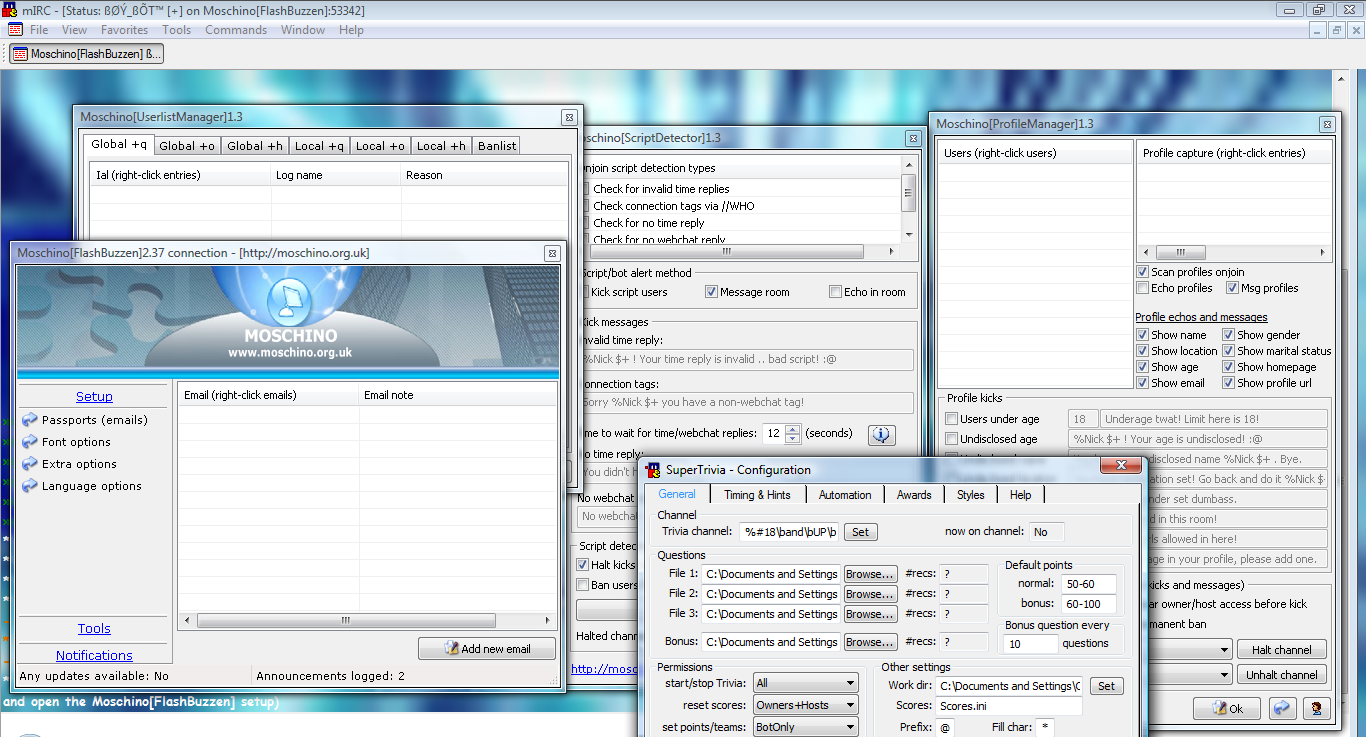Click the mIRC application icon in title bar

[x=11, y=10]
